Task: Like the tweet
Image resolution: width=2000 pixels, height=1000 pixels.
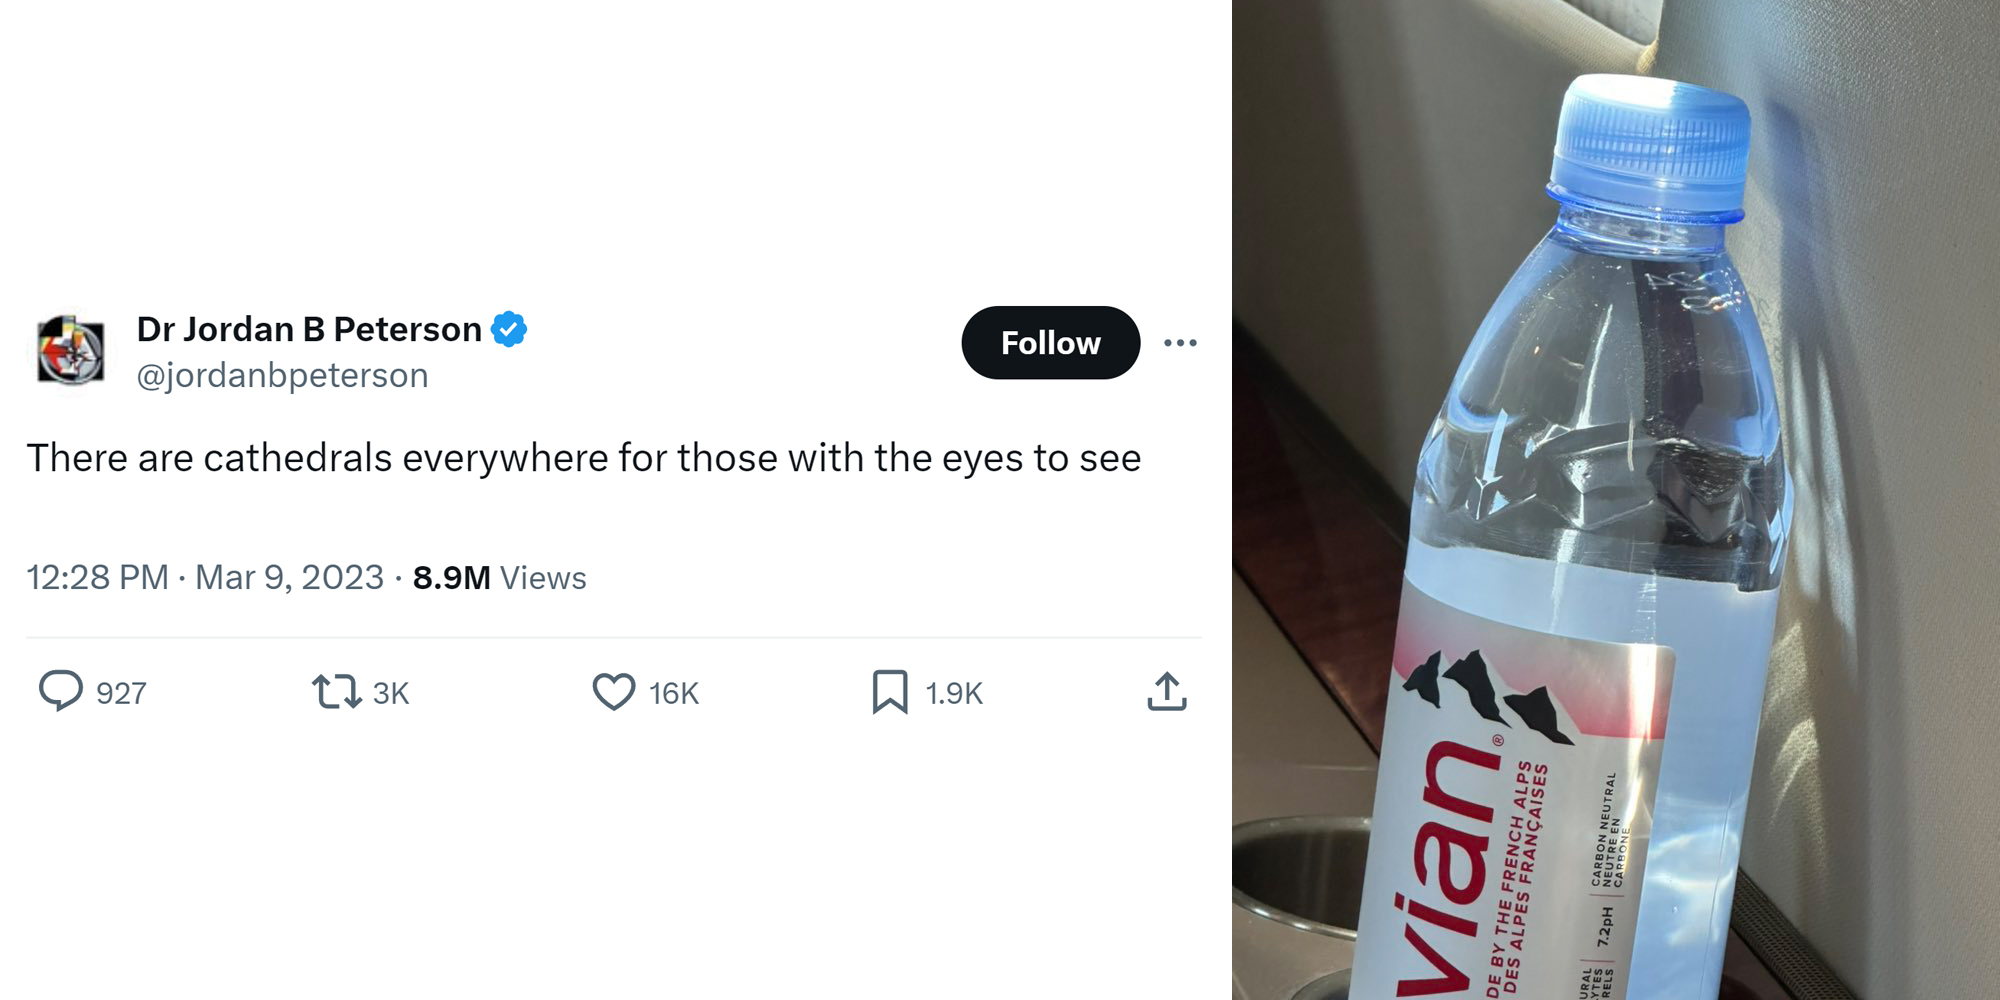Action: 617,691
